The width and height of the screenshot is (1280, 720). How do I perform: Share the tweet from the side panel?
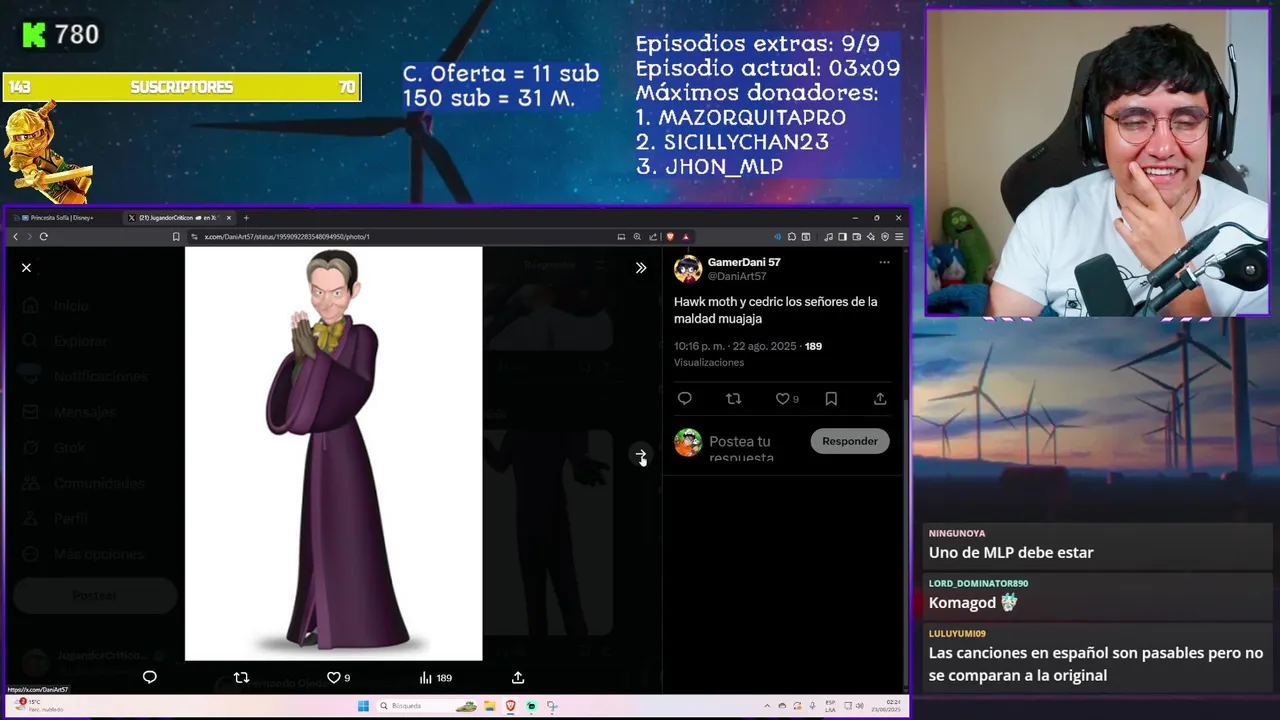pyautogui.click(x=880, y=398)
